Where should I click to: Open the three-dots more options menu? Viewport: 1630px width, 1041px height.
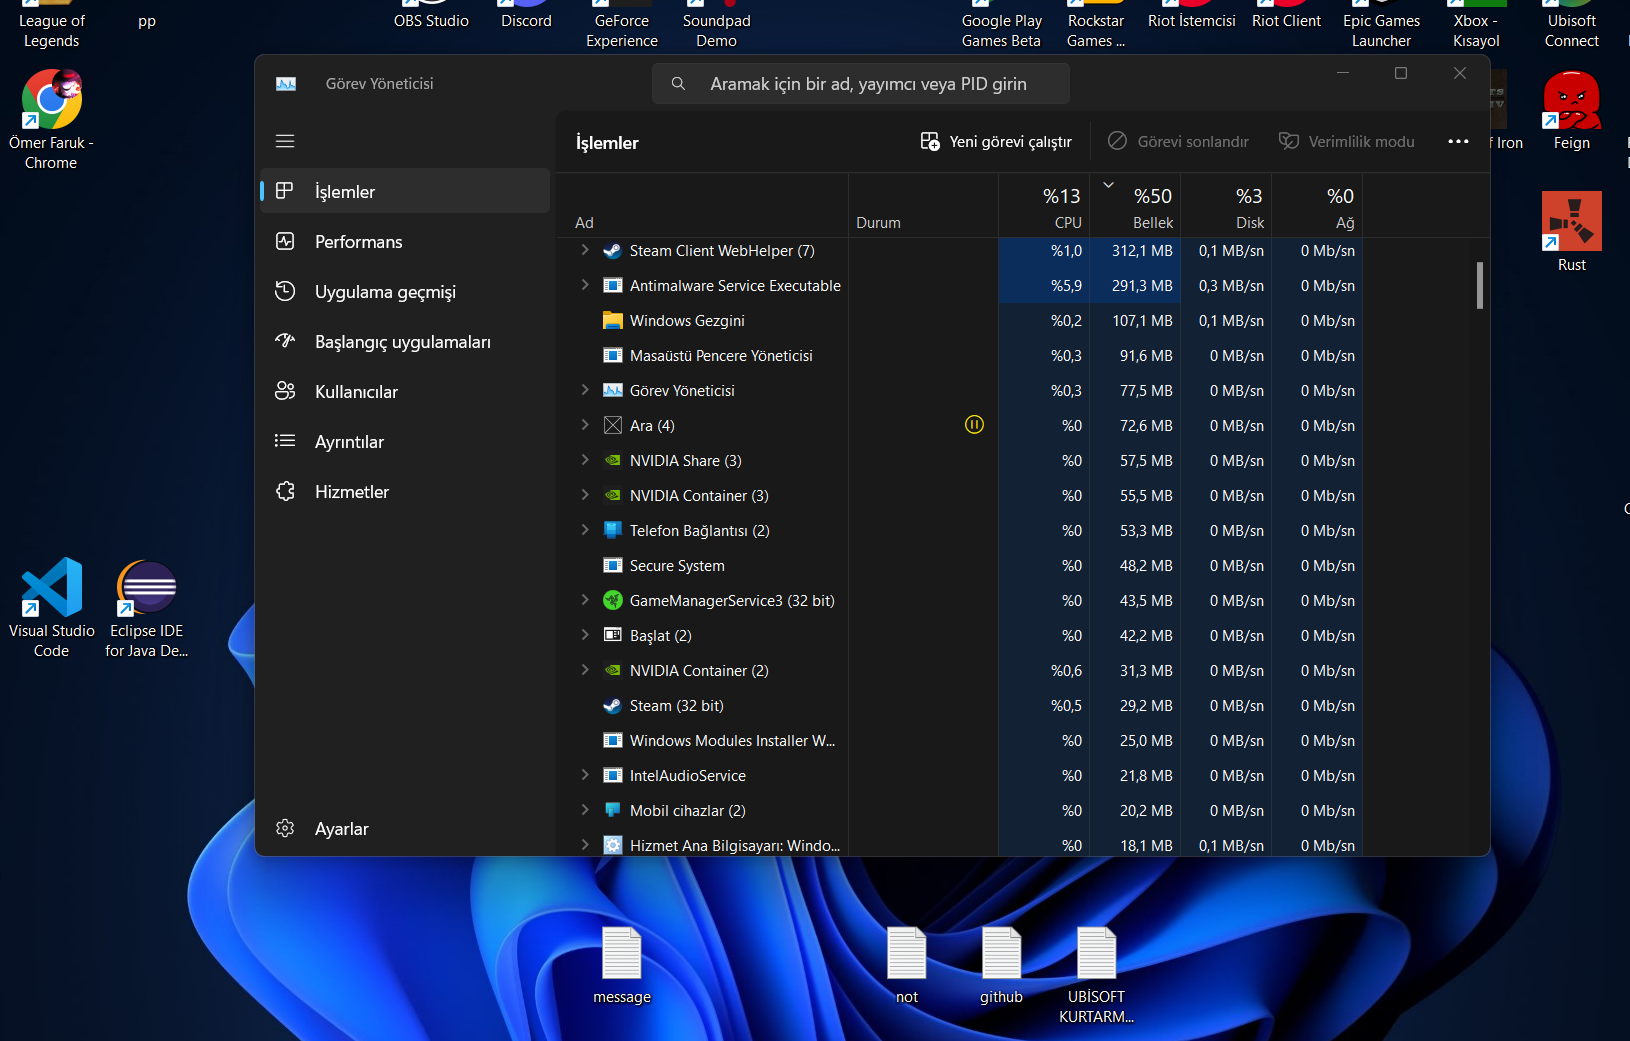coord(1458,141)
